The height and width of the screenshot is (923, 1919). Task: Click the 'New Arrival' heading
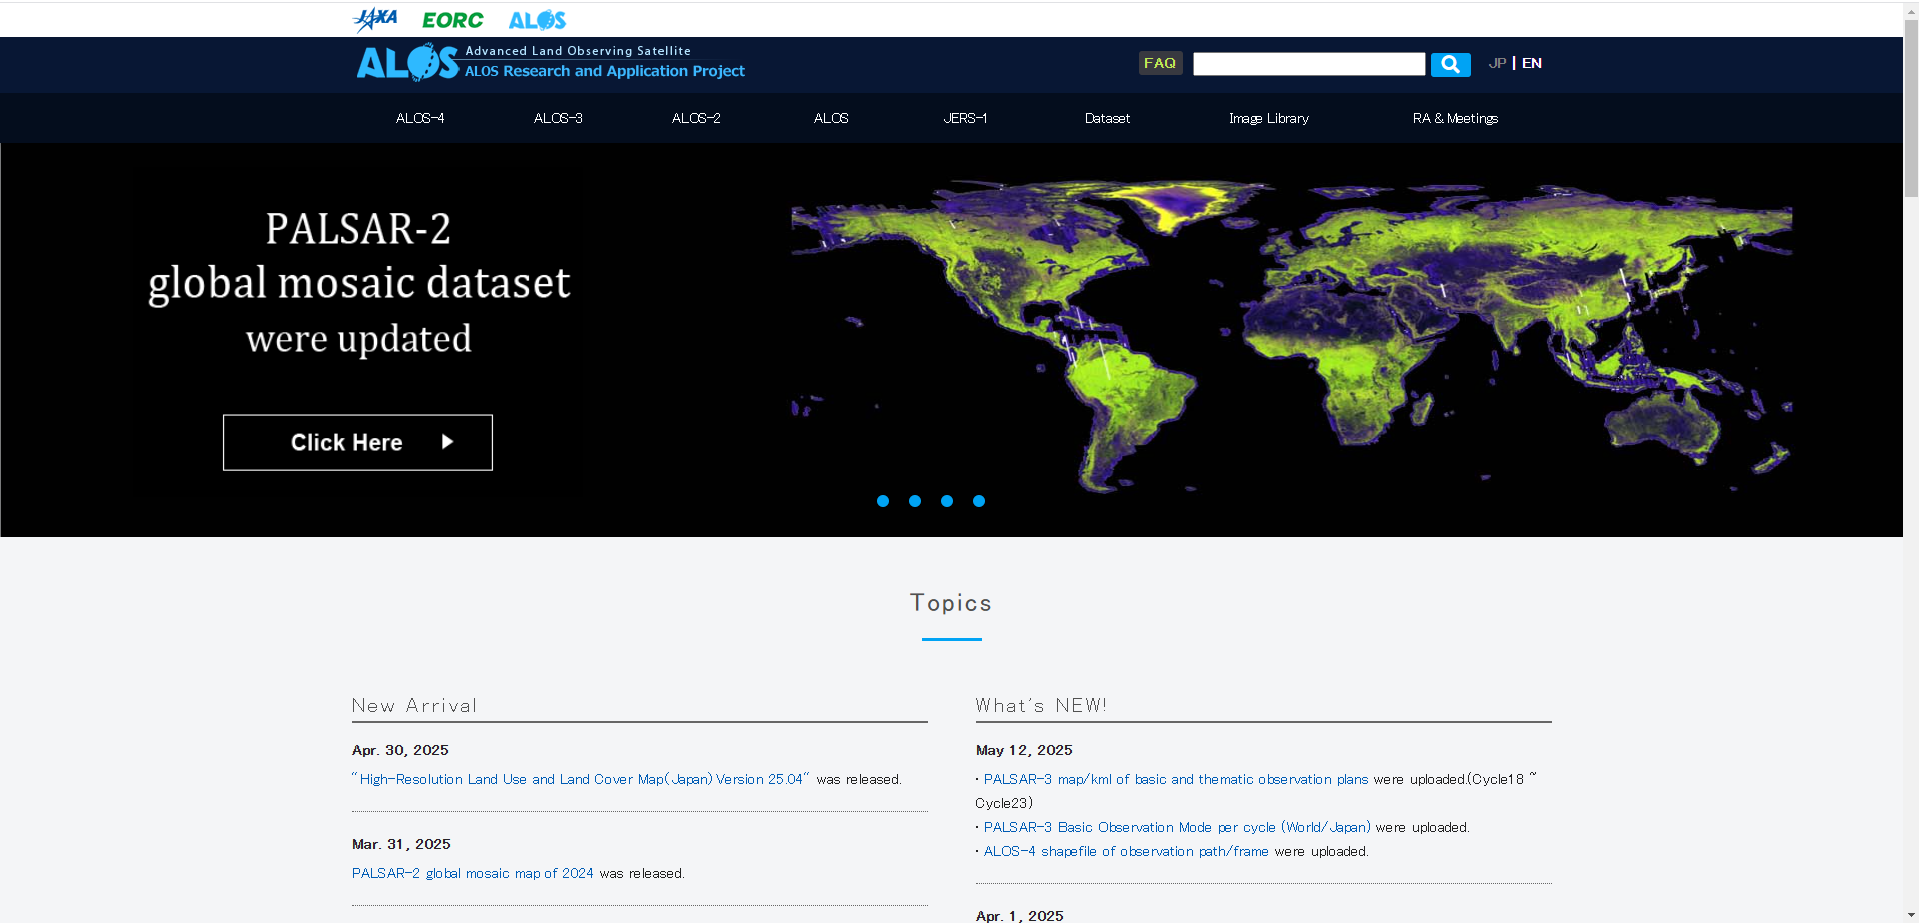[x=414, y=706]
